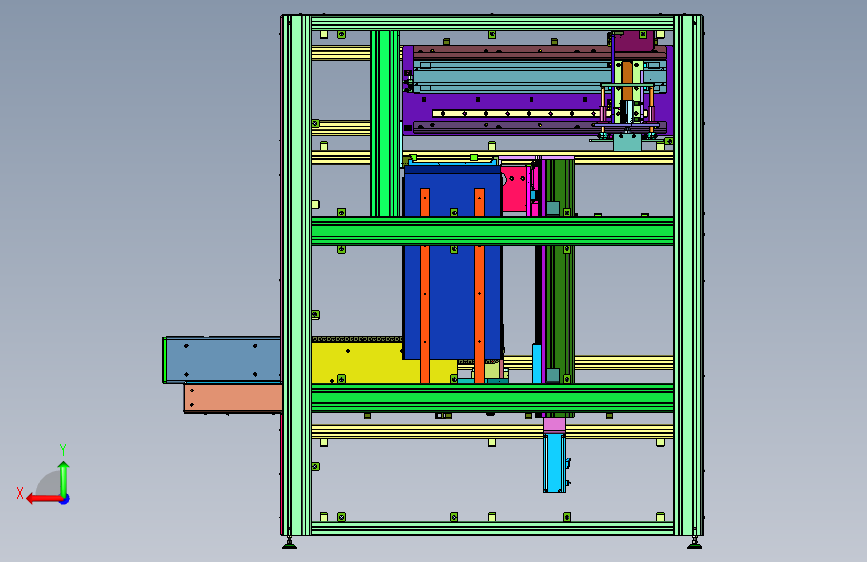Screen dimensions: 867x562
Task: Select the right outer vertical frame post
Action: pos(688,275)
